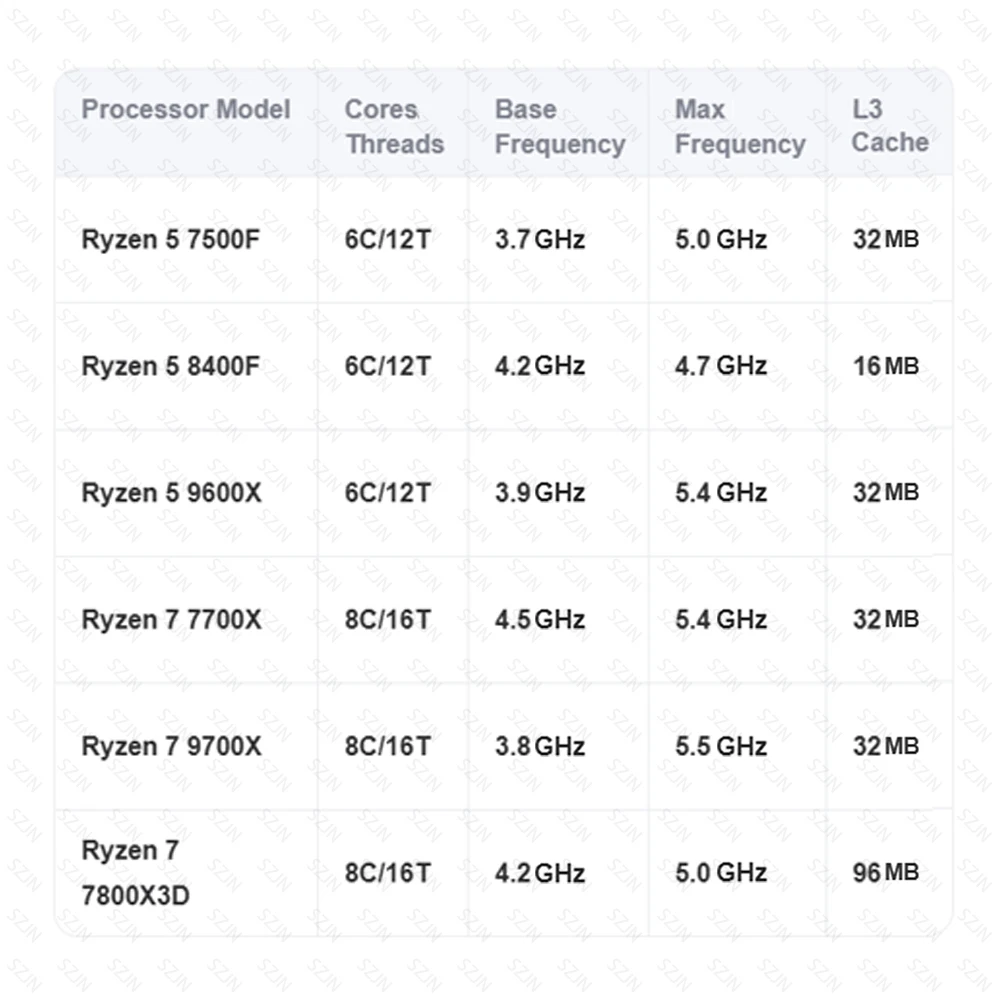Click the L3 Cache column header
Viewport: 1000px width, 1000px height.
(x=889, y=126)
